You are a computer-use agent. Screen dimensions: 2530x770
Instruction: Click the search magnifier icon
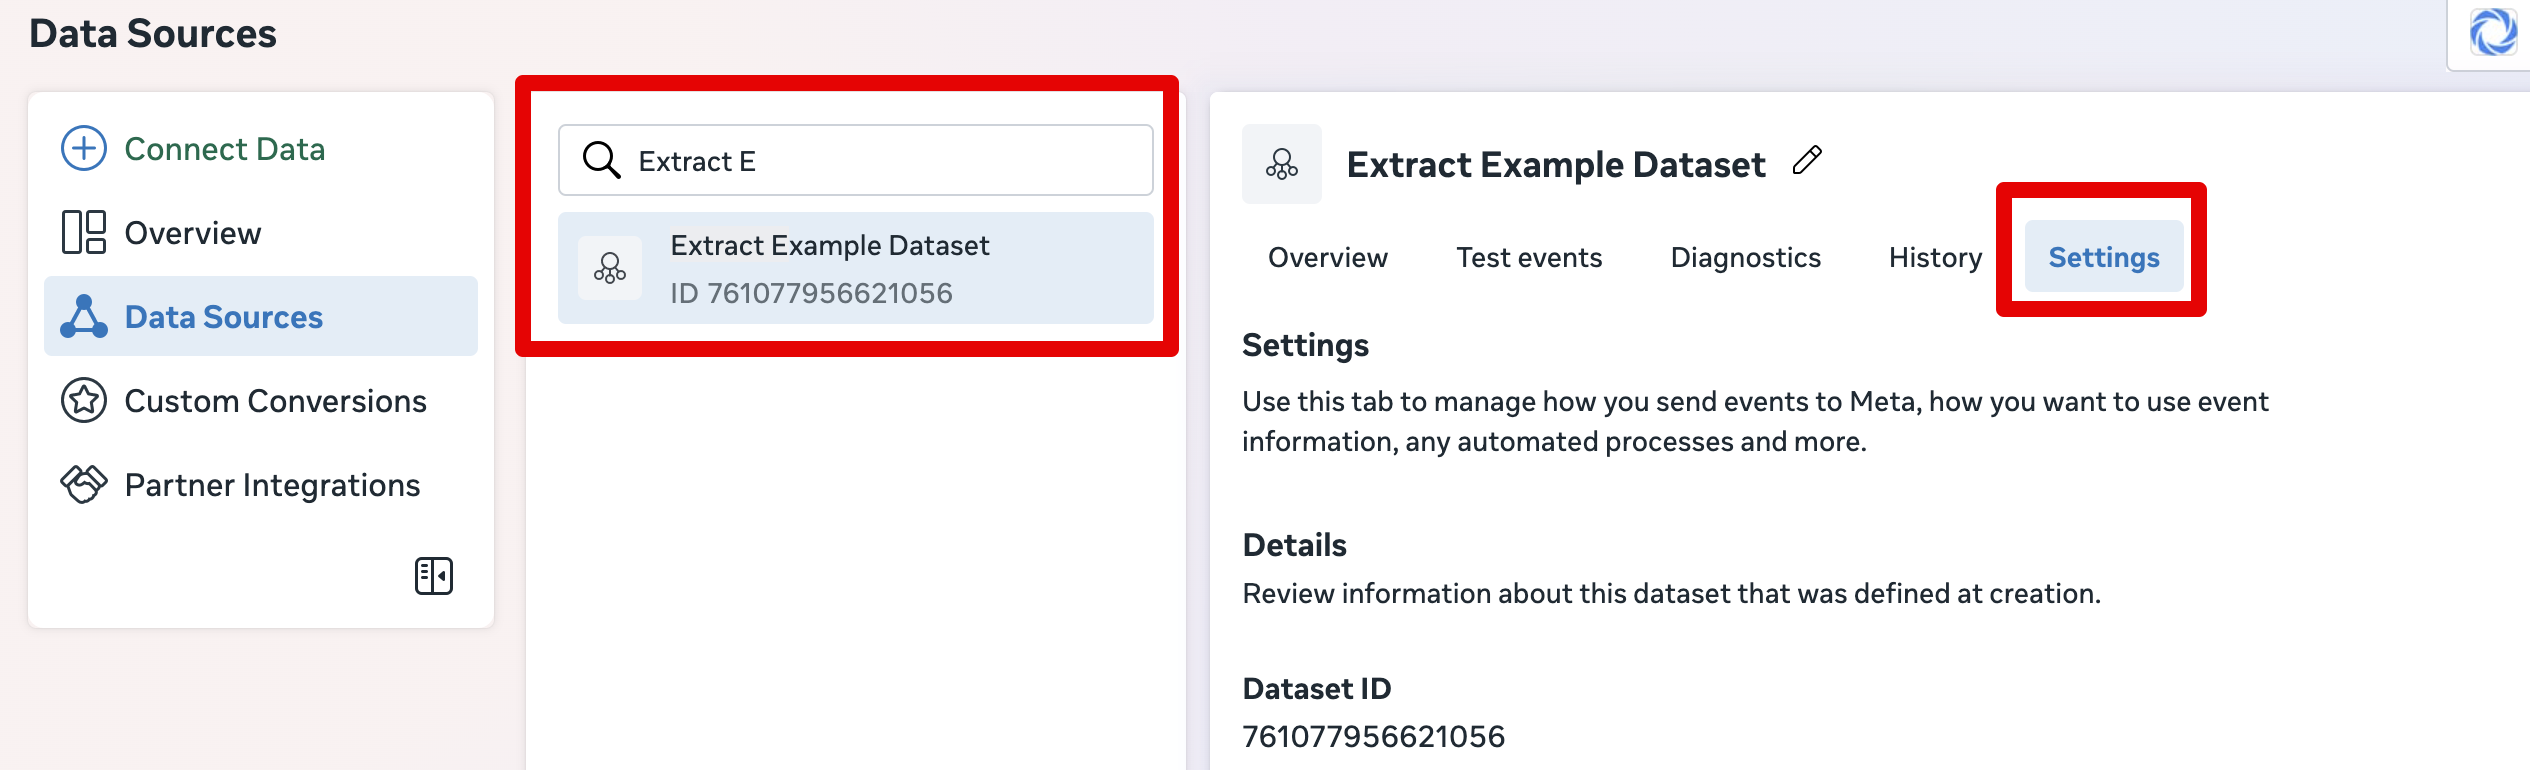(x=602, y=160)
